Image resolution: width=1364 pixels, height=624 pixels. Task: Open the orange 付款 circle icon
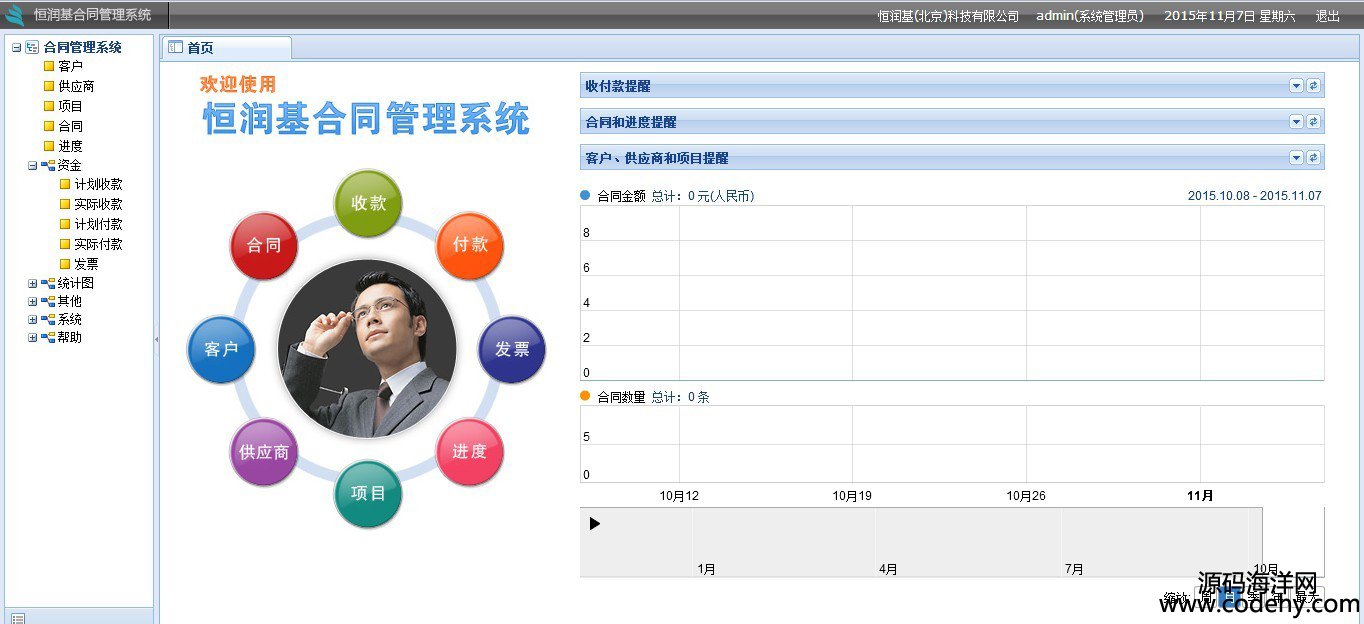click(x=470, y=245)
